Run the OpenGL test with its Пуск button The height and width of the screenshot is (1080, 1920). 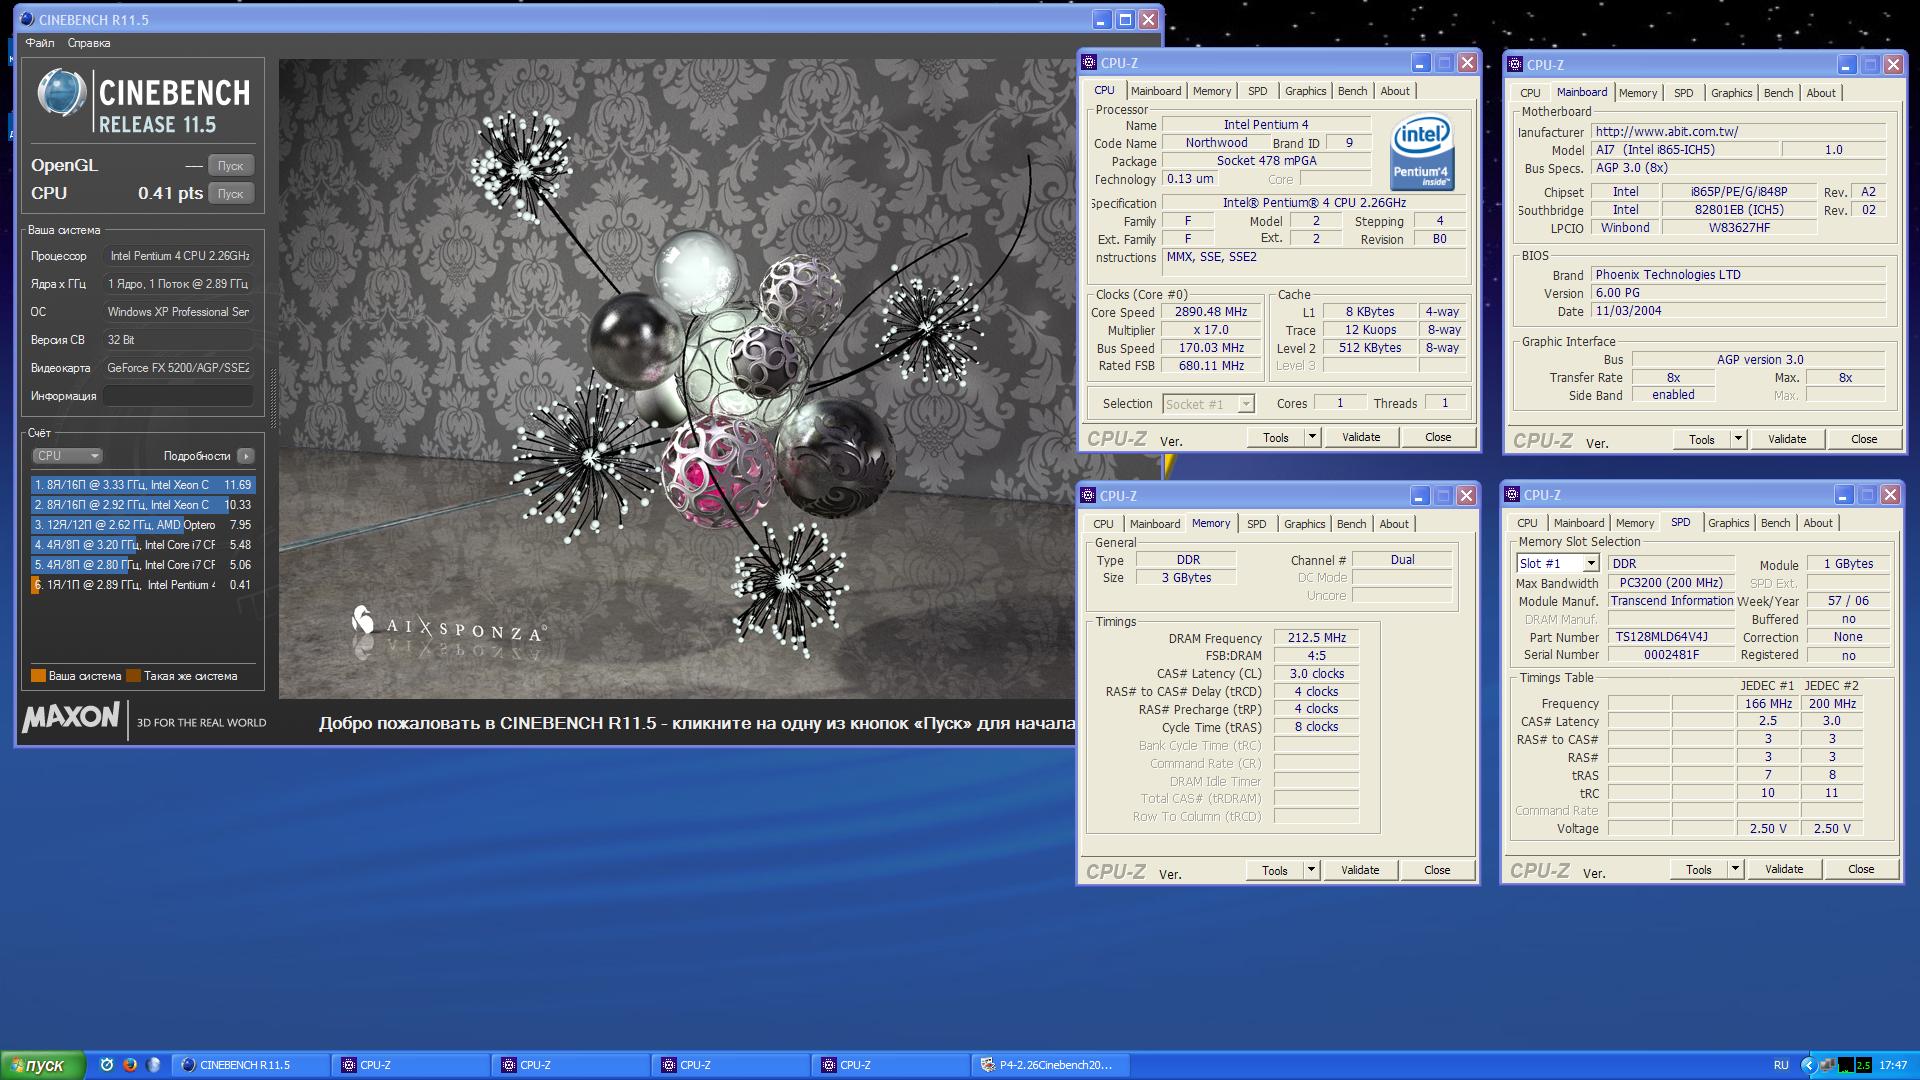(231, 166)
